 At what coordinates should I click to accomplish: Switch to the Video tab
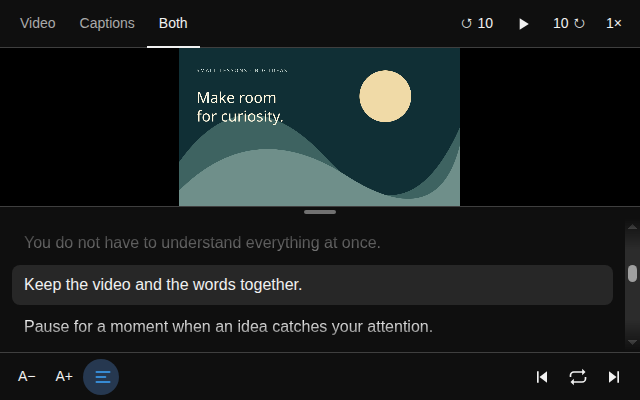[x=38, y=23]
